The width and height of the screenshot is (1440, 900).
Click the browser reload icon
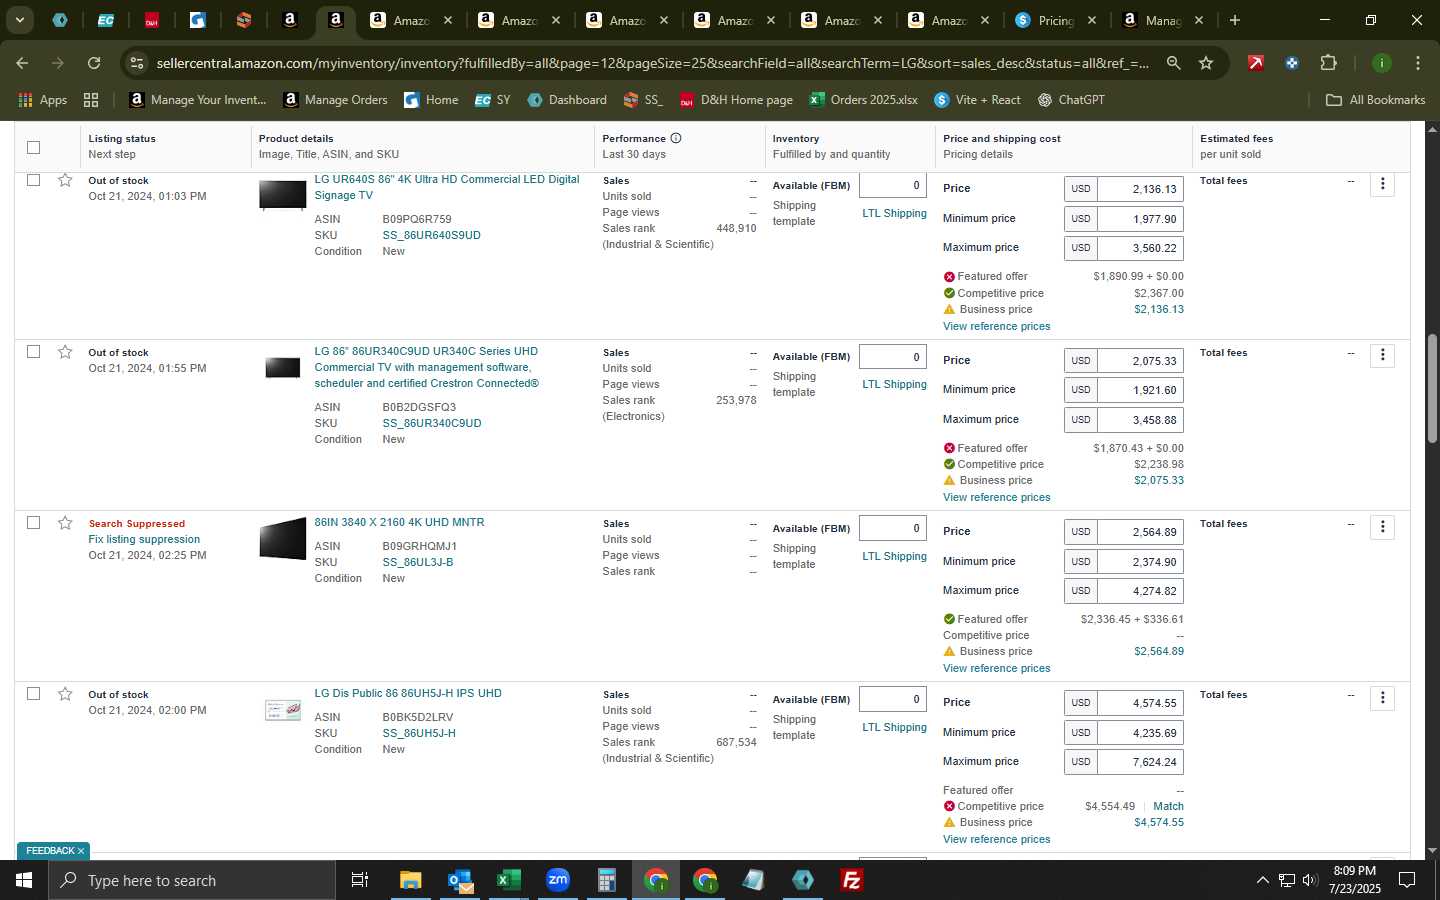click(x=94, y=63)
